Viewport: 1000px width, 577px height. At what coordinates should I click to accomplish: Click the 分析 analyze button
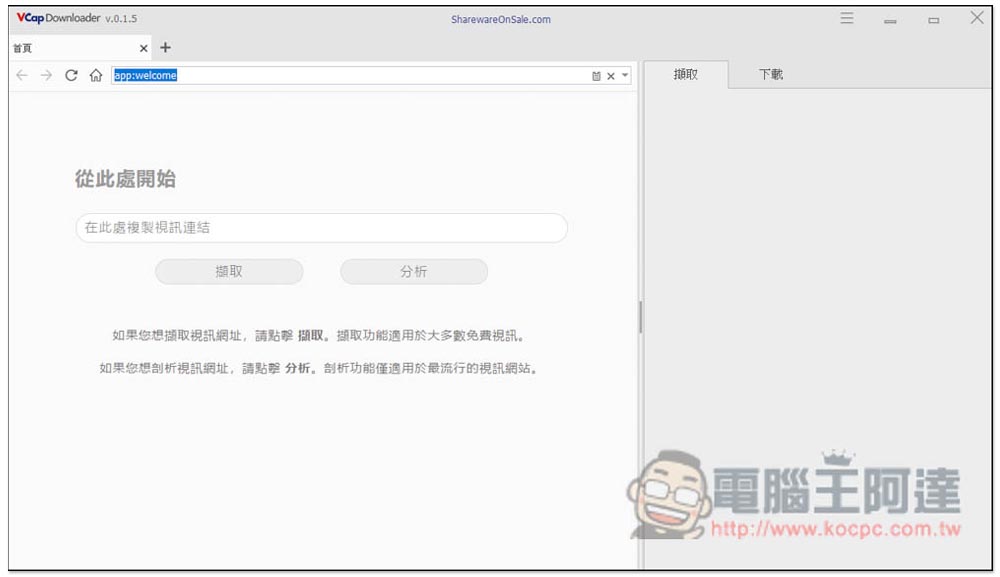[414, 272]
